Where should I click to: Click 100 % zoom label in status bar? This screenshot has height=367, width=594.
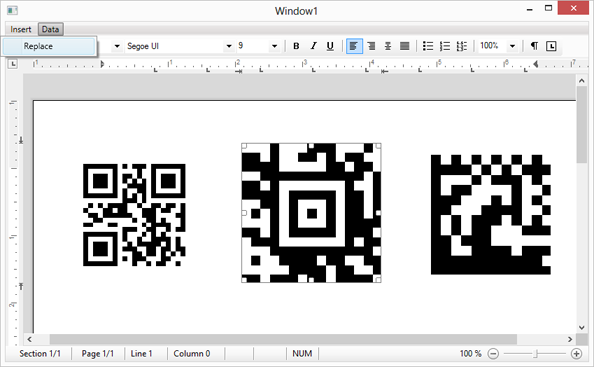[x=471, y=354]
